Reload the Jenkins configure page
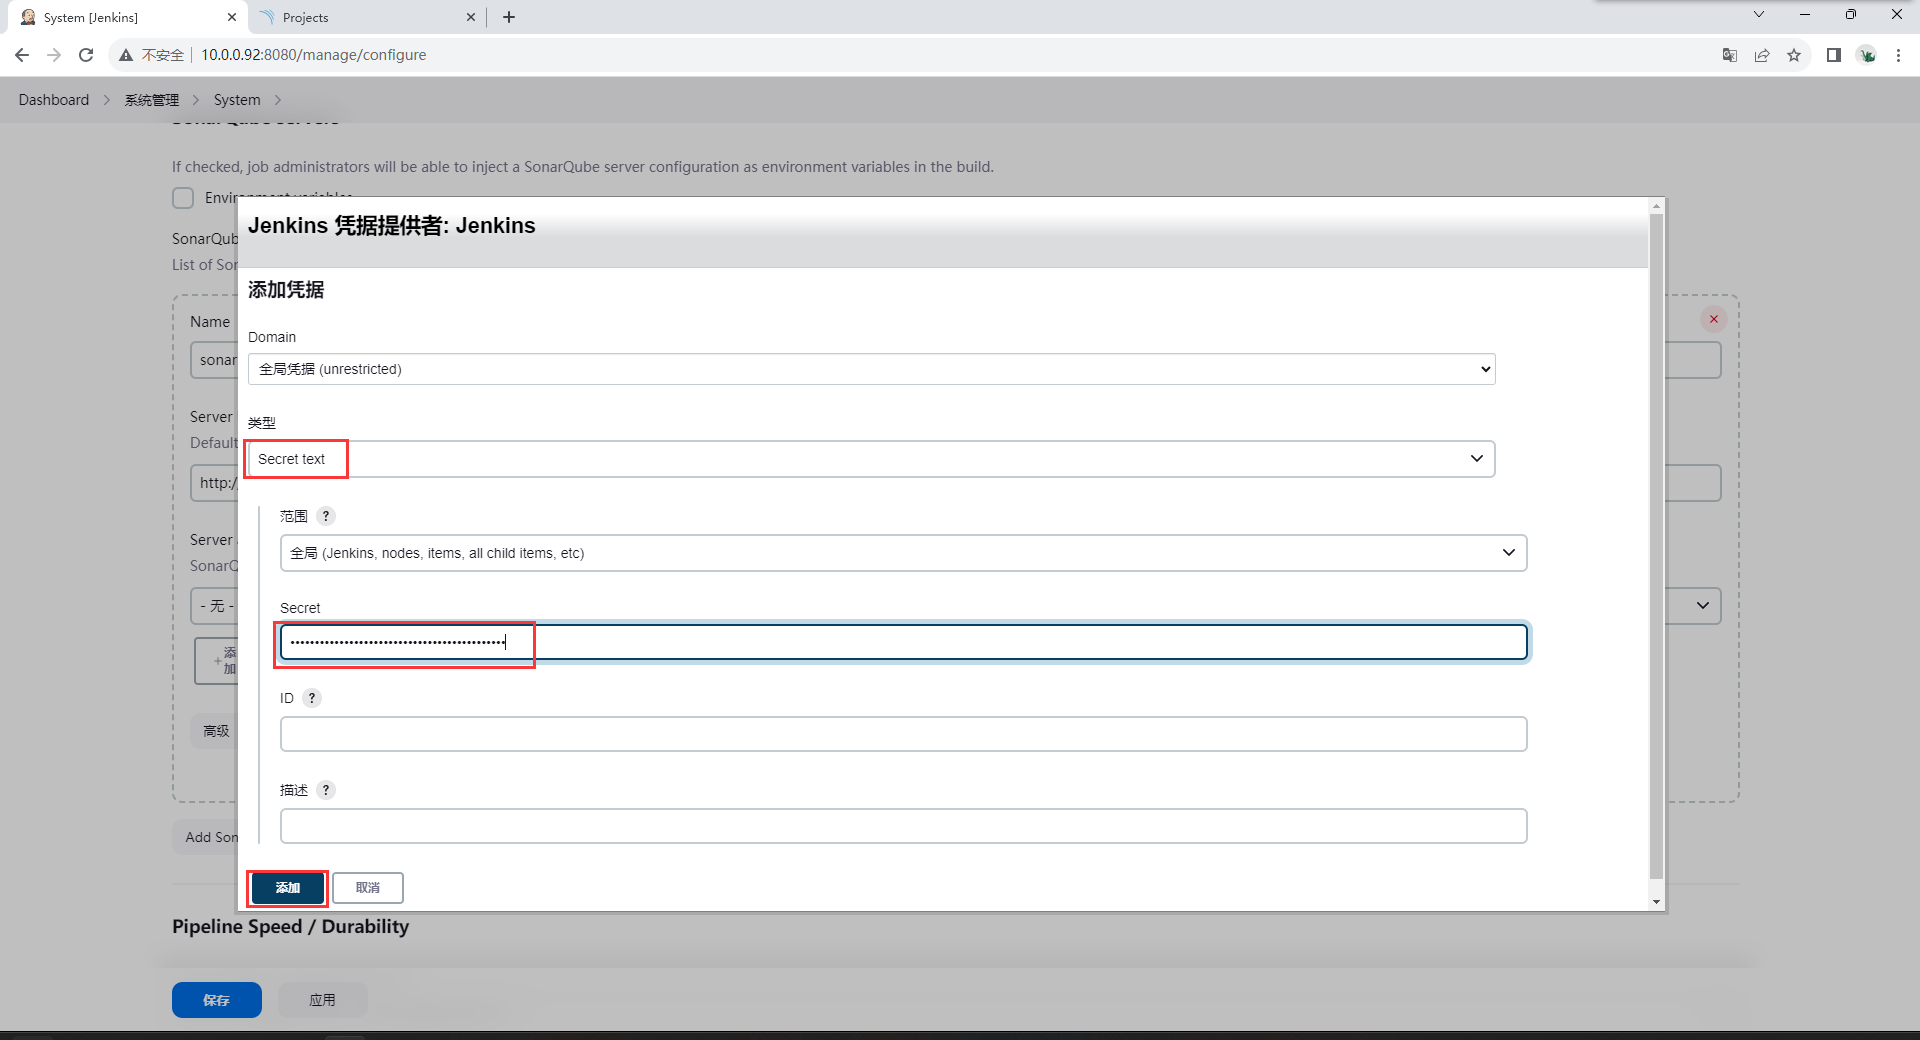The width and height of the screenshot is (1920, 1040). pyautogui.click(x=86, y=55)
